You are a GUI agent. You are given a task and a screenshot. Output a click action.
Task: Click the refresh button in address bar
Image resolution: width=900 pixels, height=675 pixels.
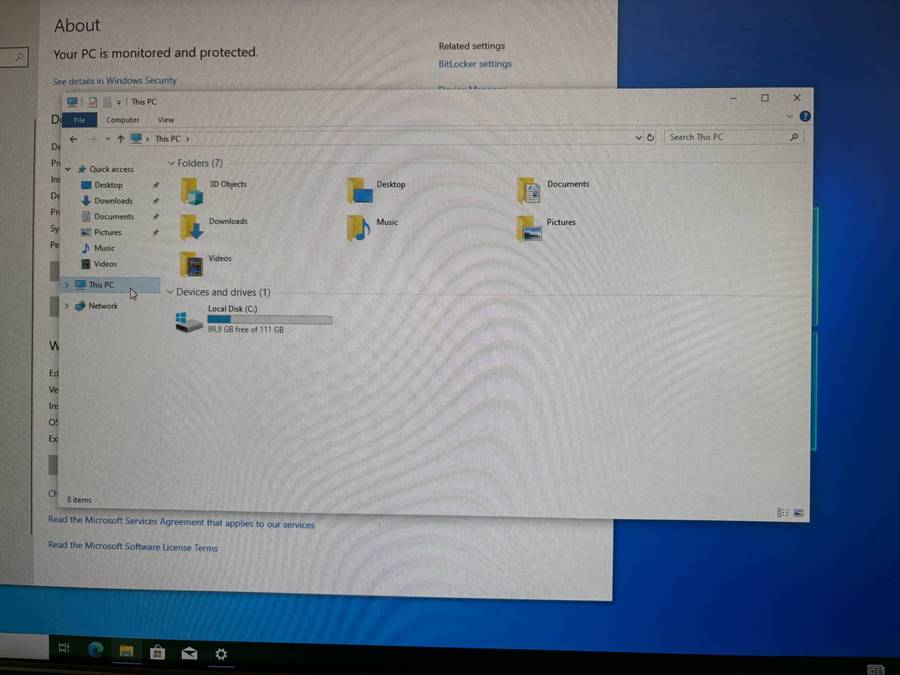tap(650, 138)
